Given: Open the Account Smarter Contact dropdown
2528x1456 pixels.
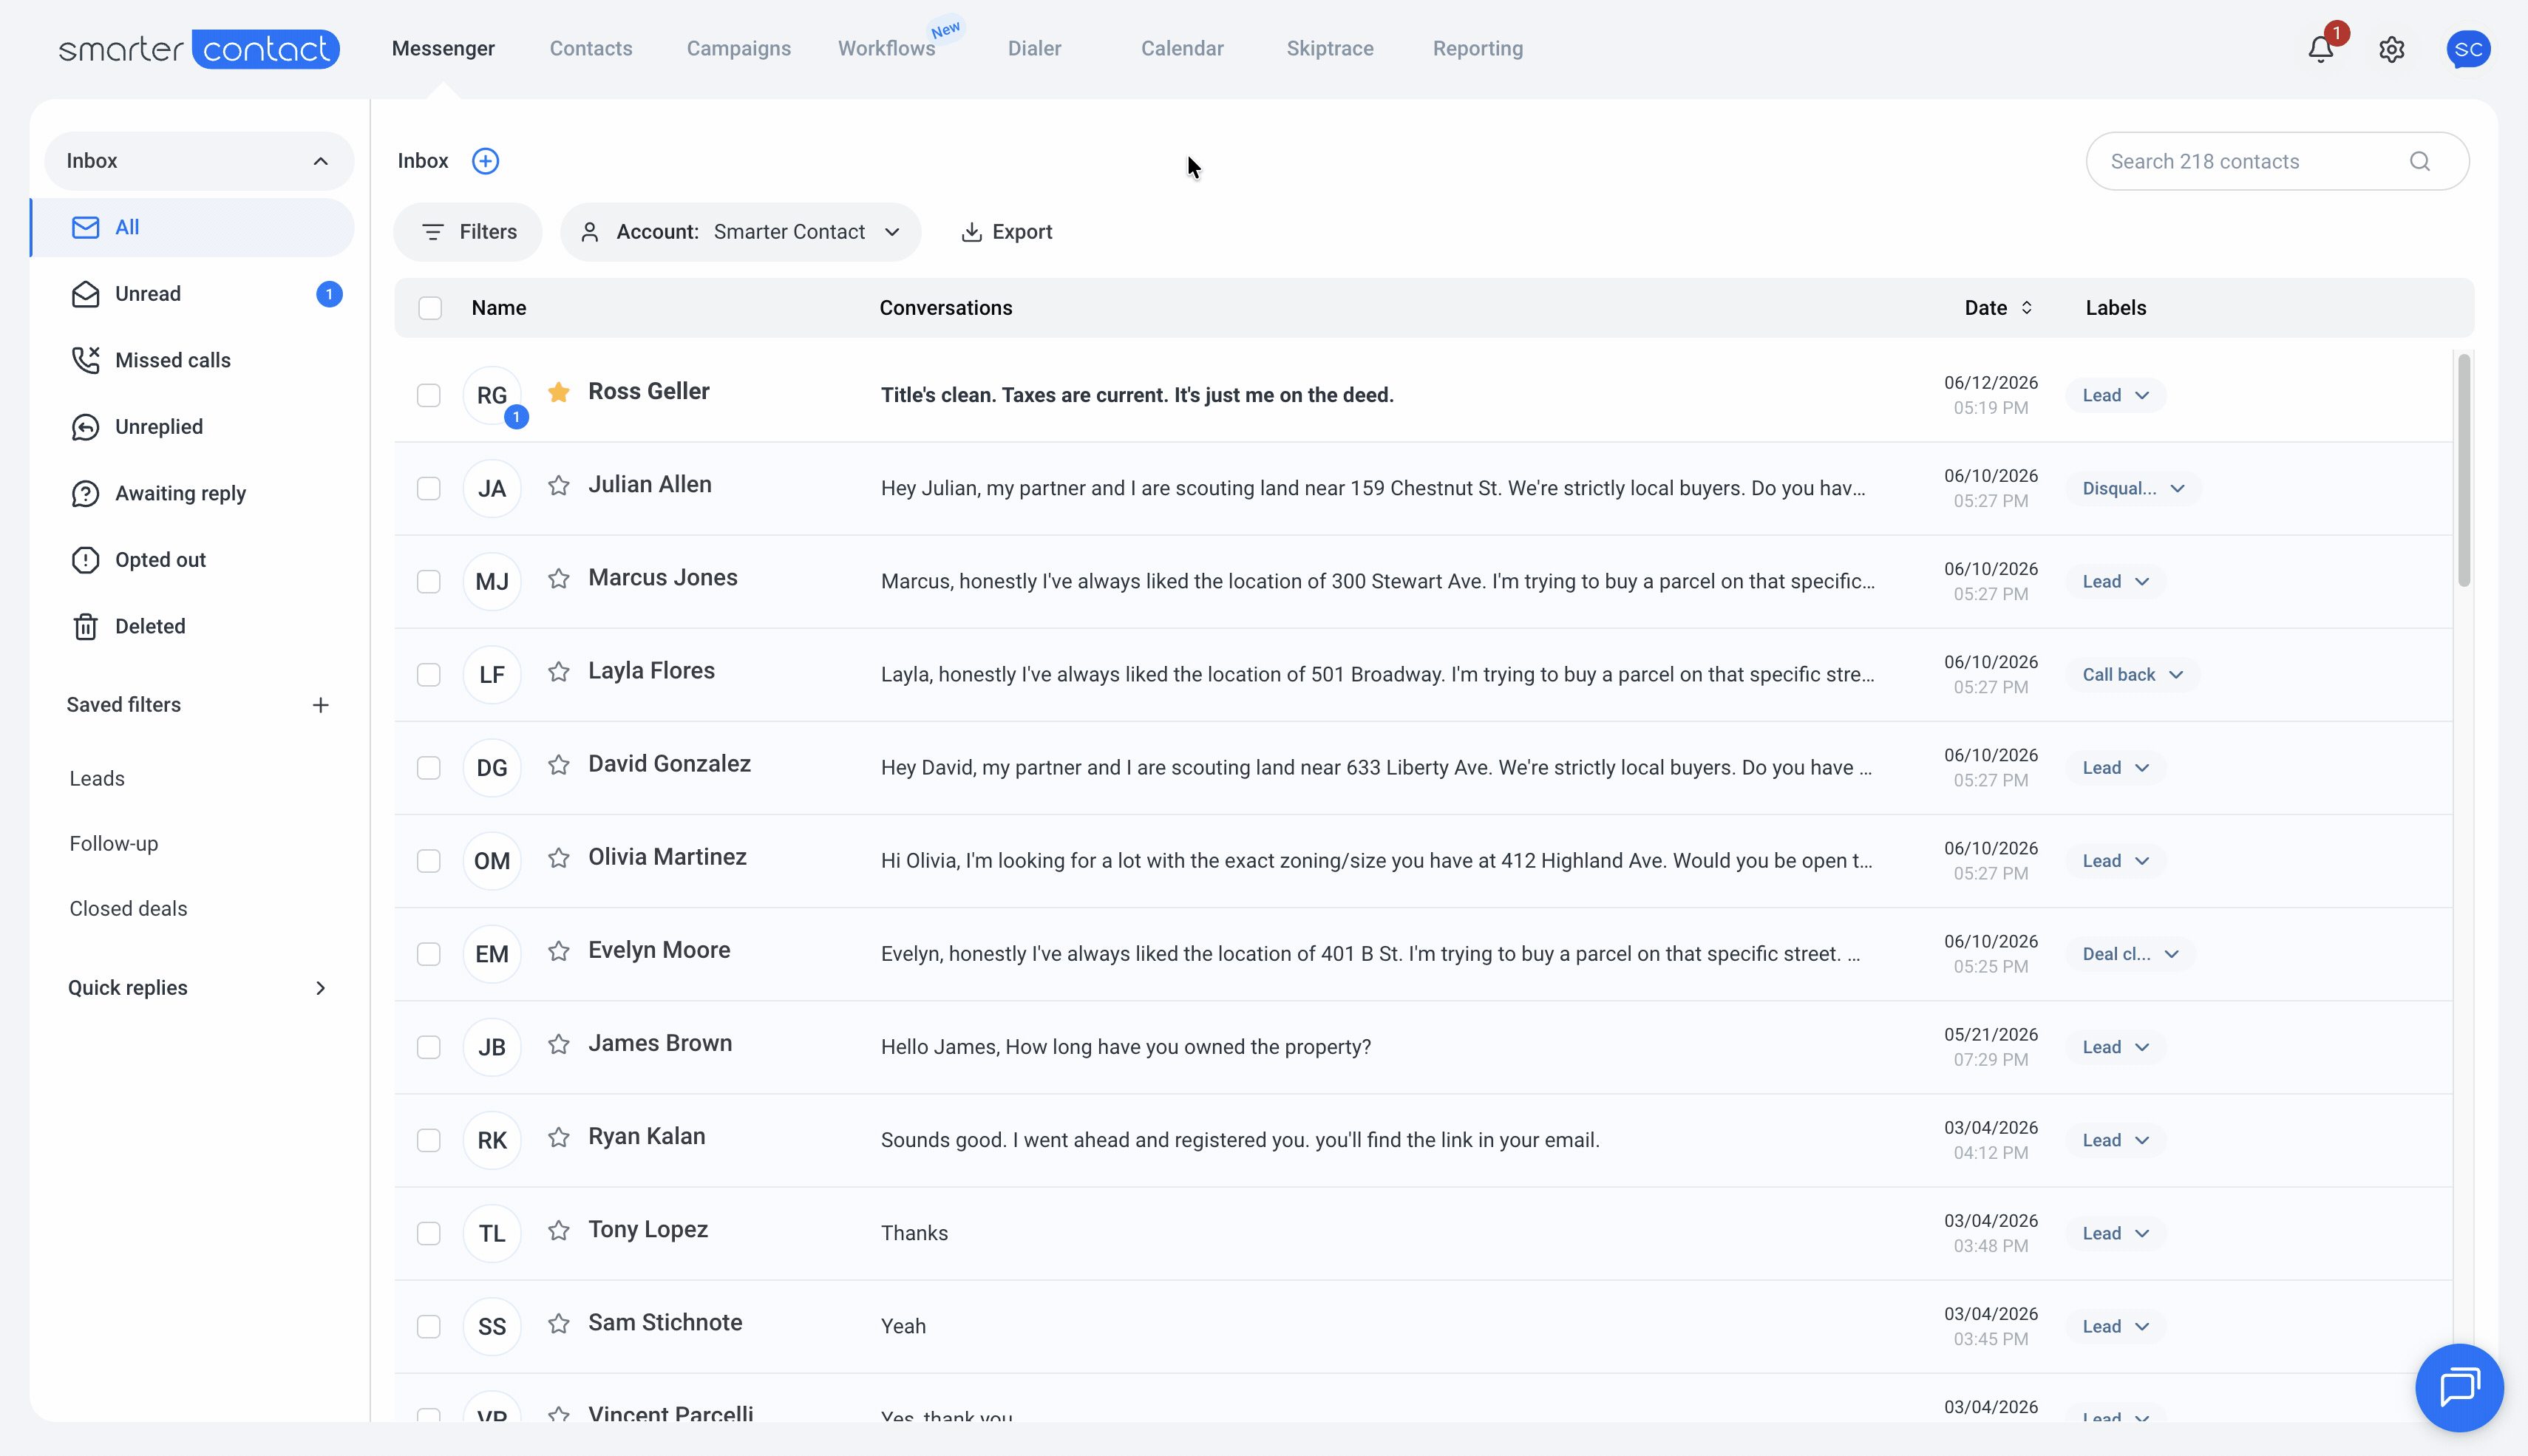Looking at the screenshot, I should tap(741, 232).
